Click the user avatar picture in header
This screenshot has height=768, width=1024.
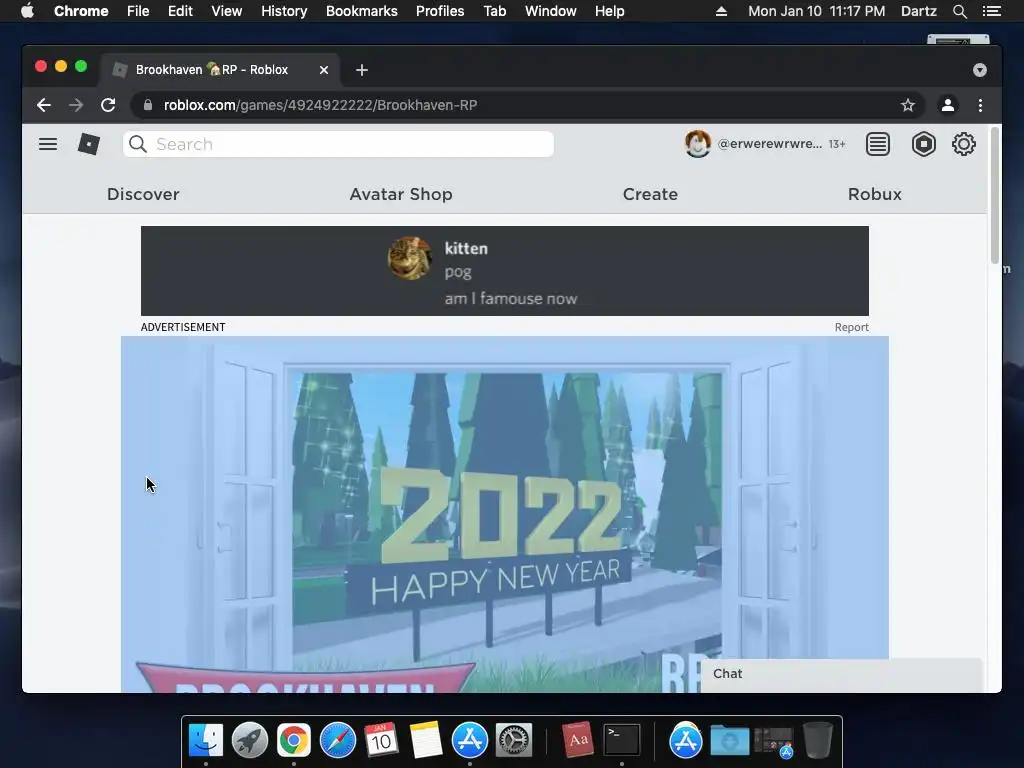point(697,144)
